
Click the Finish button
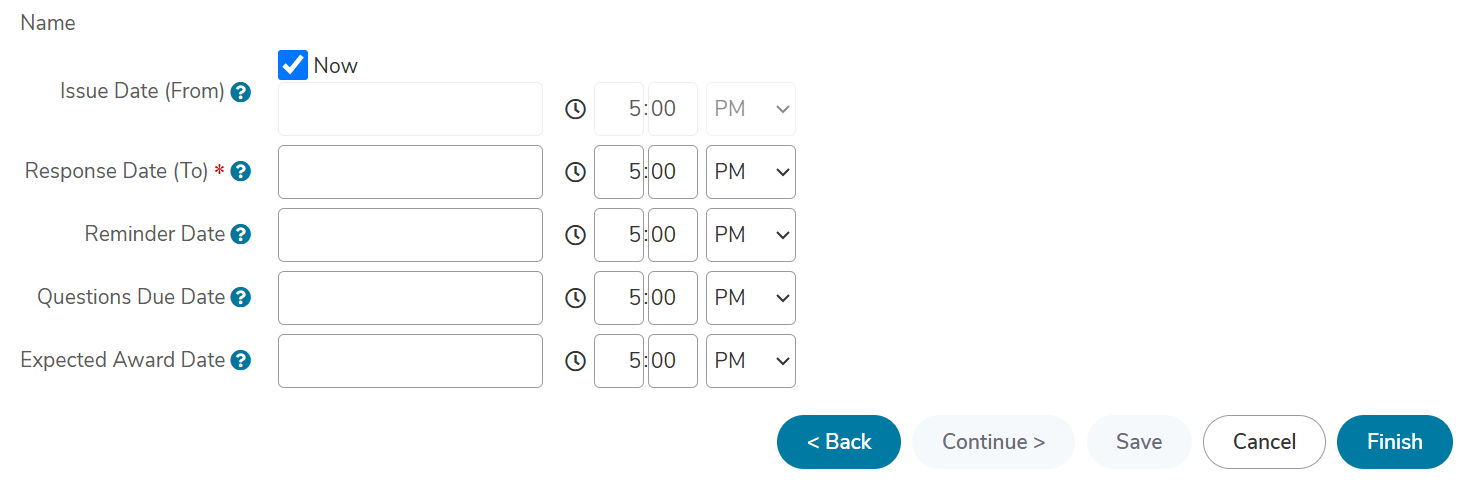tap(1394, 442)
